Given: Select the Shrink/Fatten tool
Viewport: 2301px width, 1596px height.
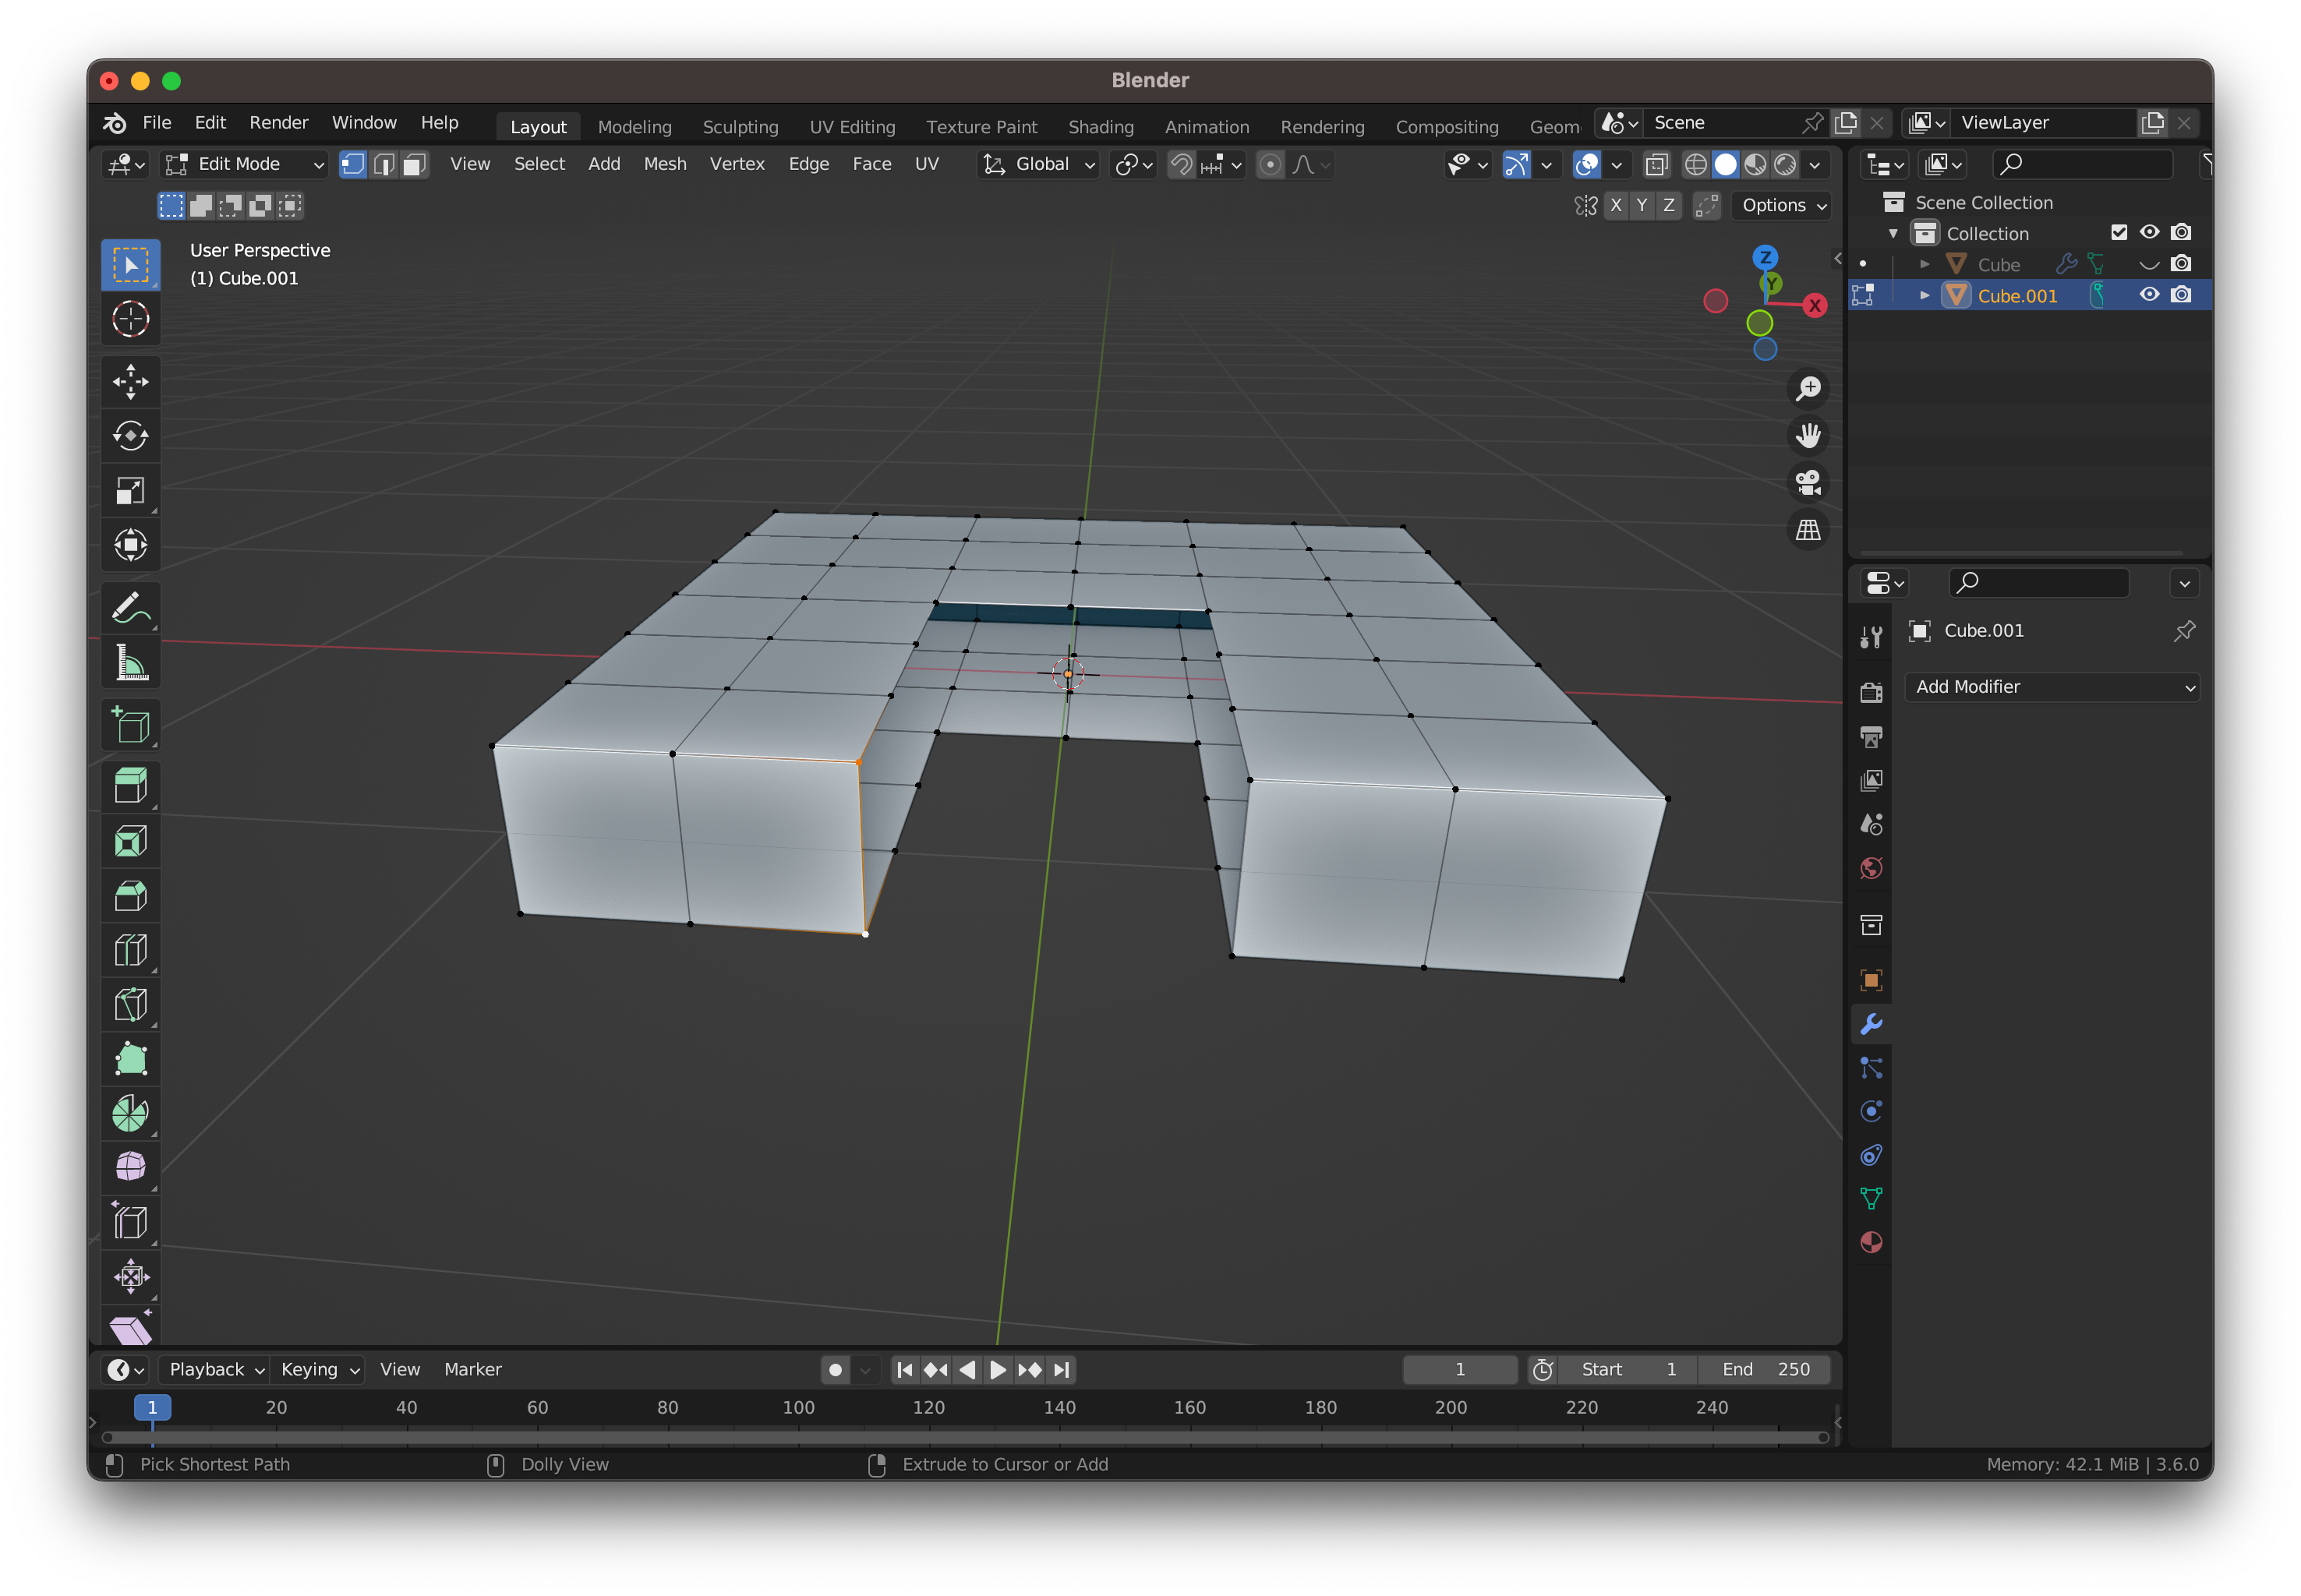Looking at the screenshot, I should coord(130,1277).
